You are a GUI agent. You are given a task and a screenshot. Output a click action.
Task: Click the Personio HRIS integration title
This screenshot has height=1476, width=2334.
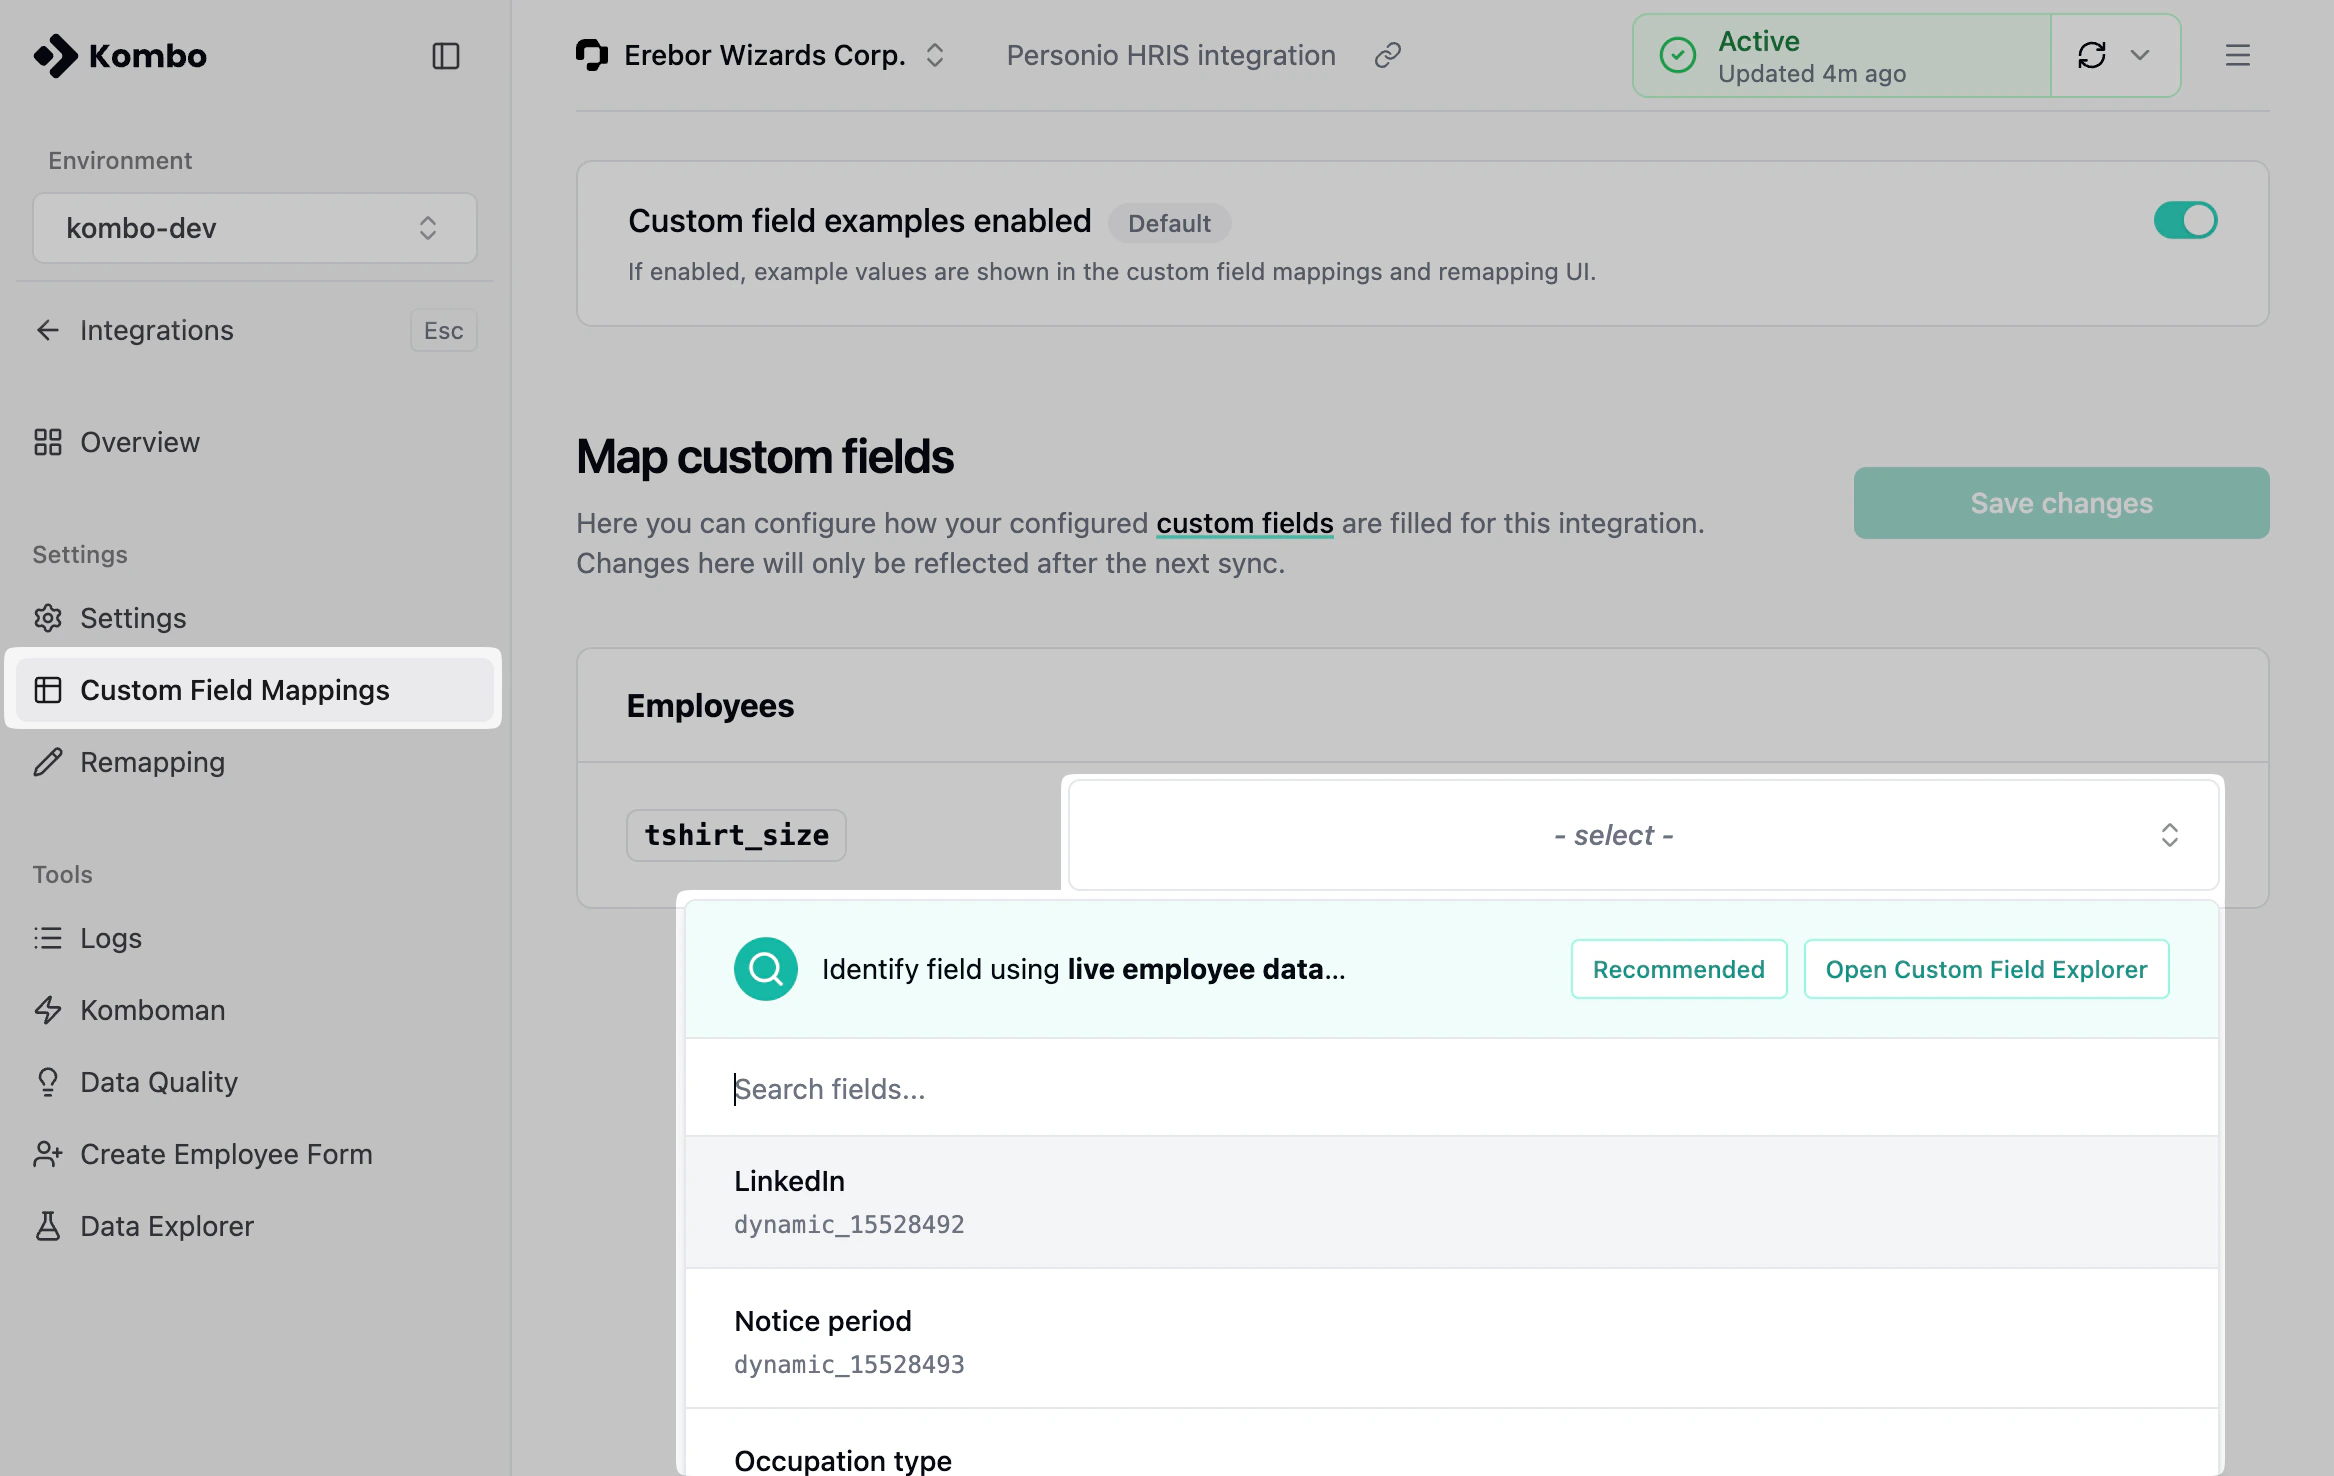pyautogui.click(x=1171, y=55)
